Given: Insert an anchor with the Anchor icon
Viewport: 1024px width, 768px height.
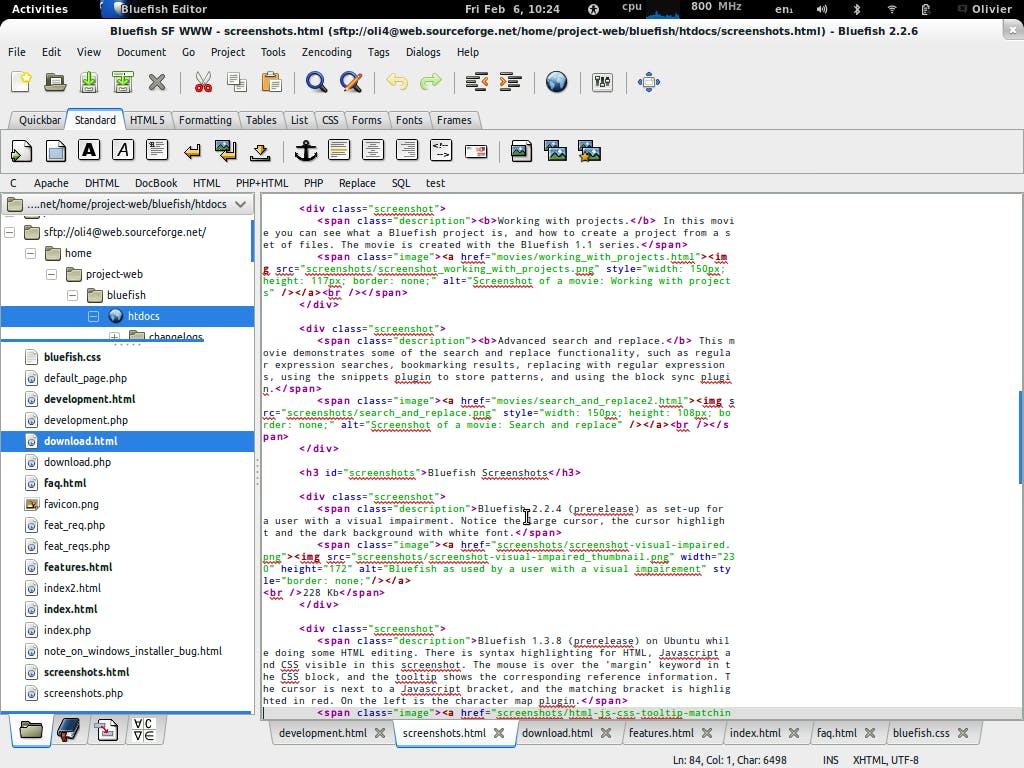Looking at the screenshot, I should 306,150.
